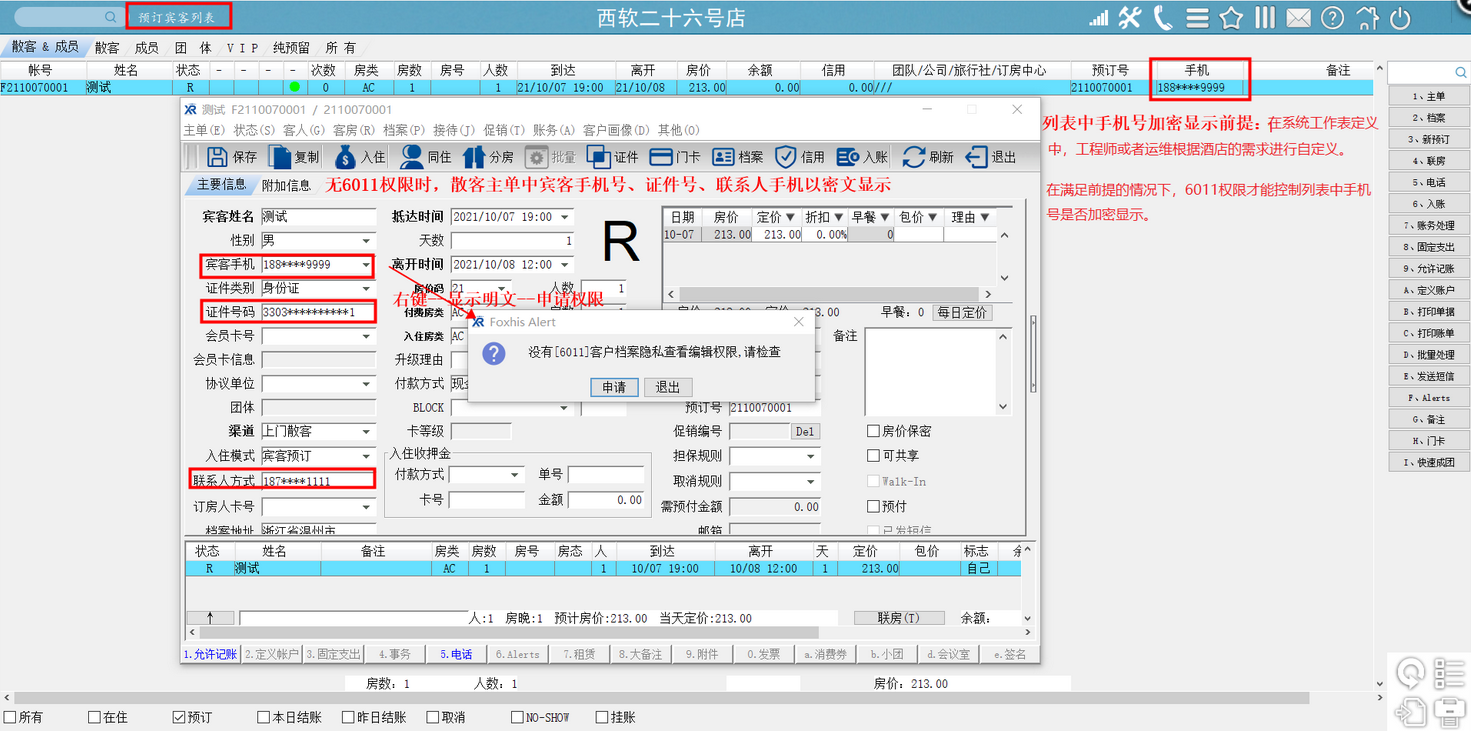1471x731 pixels.
Task: Uncheck the 预订 filter checkbox
Action: tap(179, 717)
